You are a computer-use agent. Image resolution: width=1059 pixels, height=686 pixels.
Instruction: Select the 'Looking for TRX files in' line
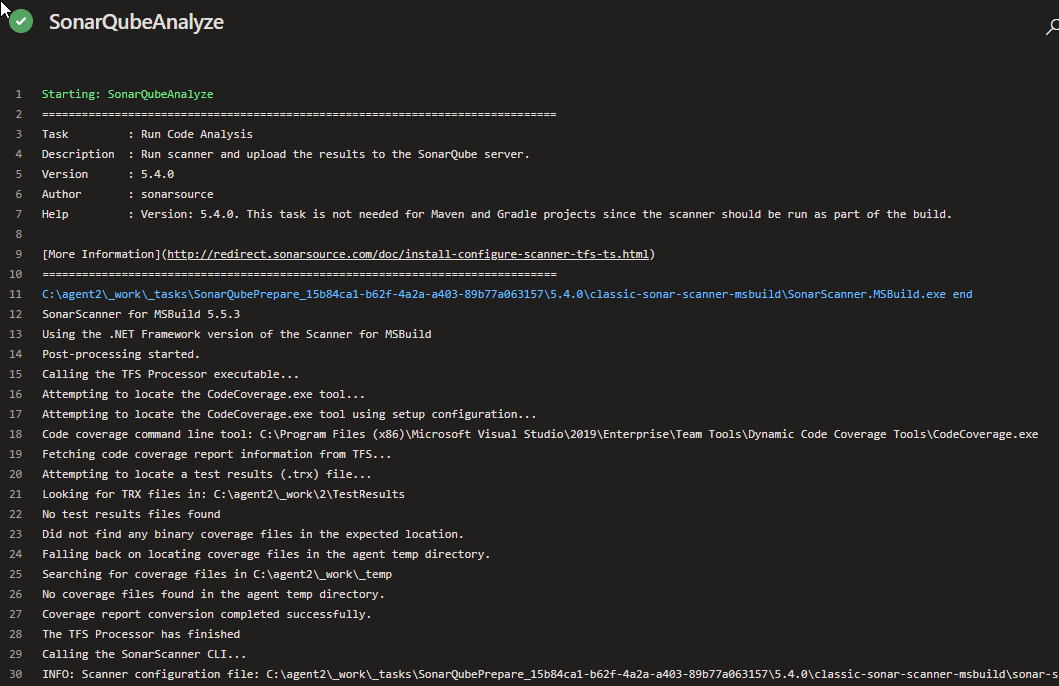(x=224, y=494)
